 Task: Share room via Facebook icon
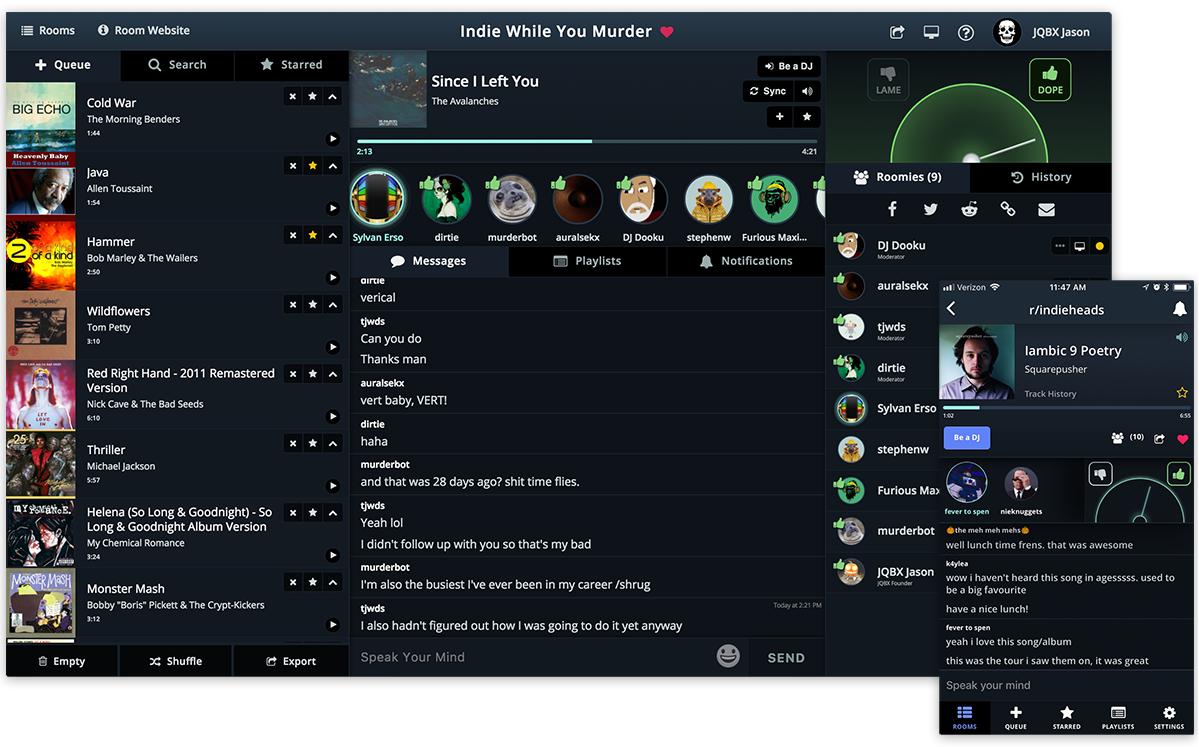892,209
